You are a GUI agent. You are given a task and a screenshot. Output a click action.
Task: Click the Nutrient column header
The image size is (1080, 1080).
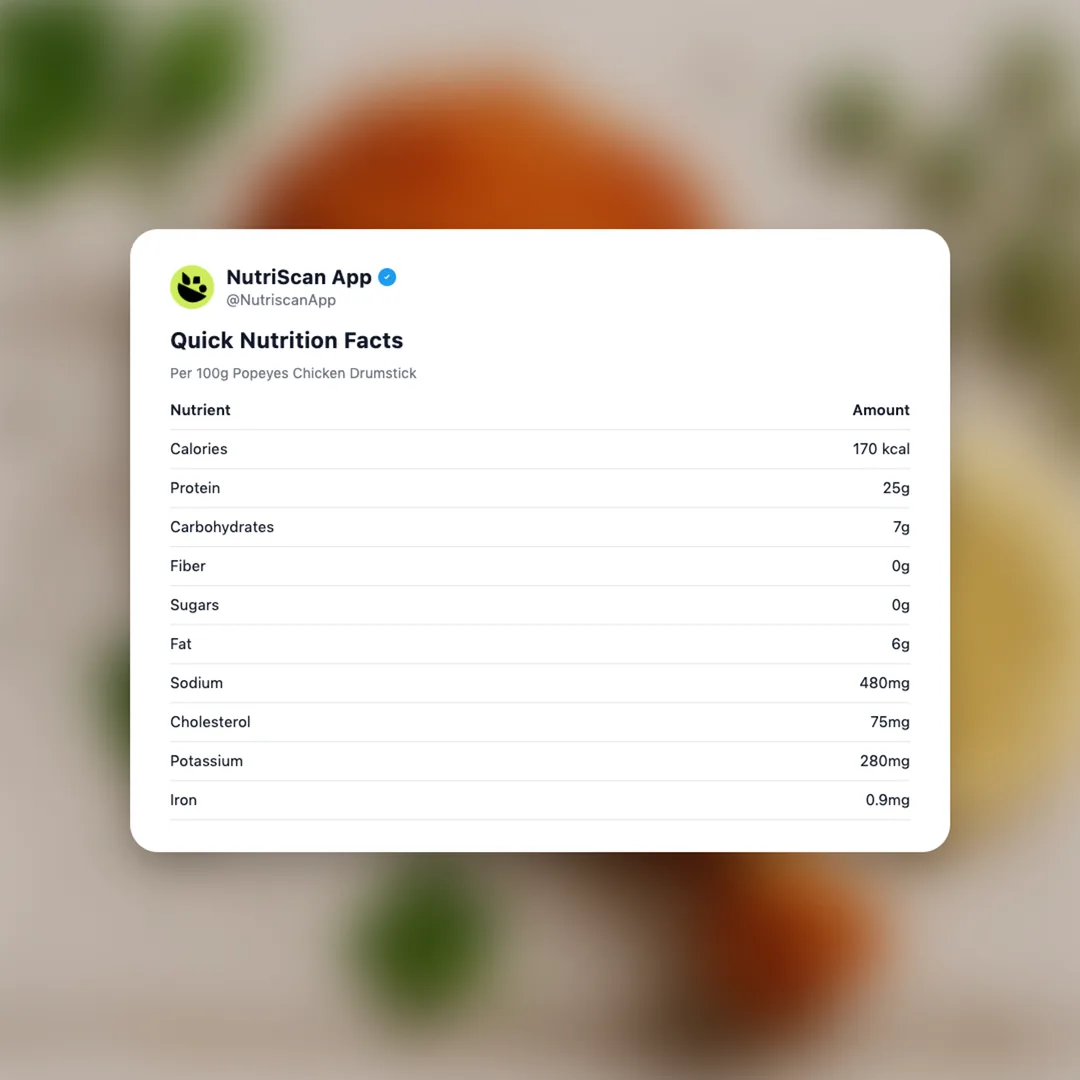(200, 410)
